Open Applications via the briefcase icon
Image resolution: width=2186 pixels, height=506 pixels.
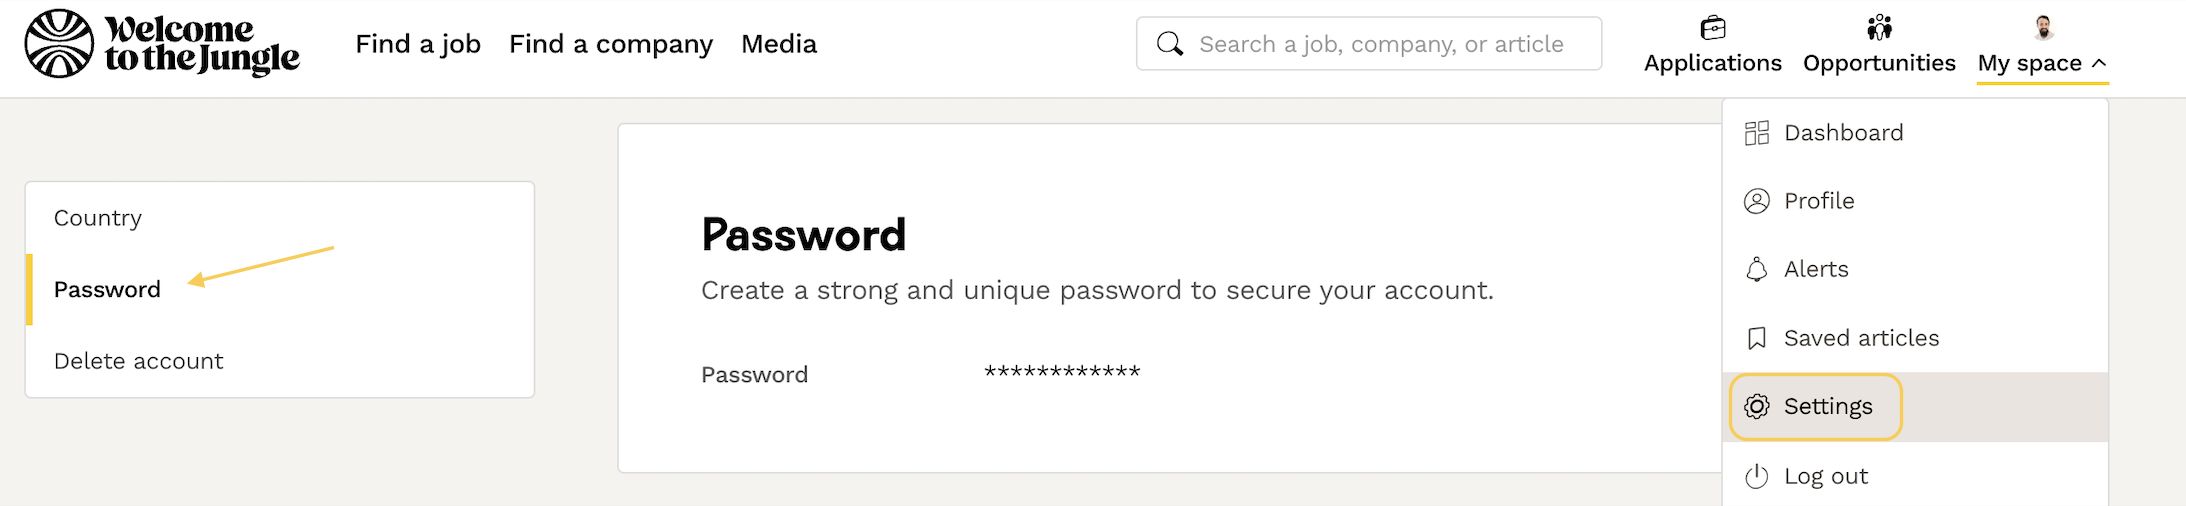pyautogui.click(x=1713, y=28)
